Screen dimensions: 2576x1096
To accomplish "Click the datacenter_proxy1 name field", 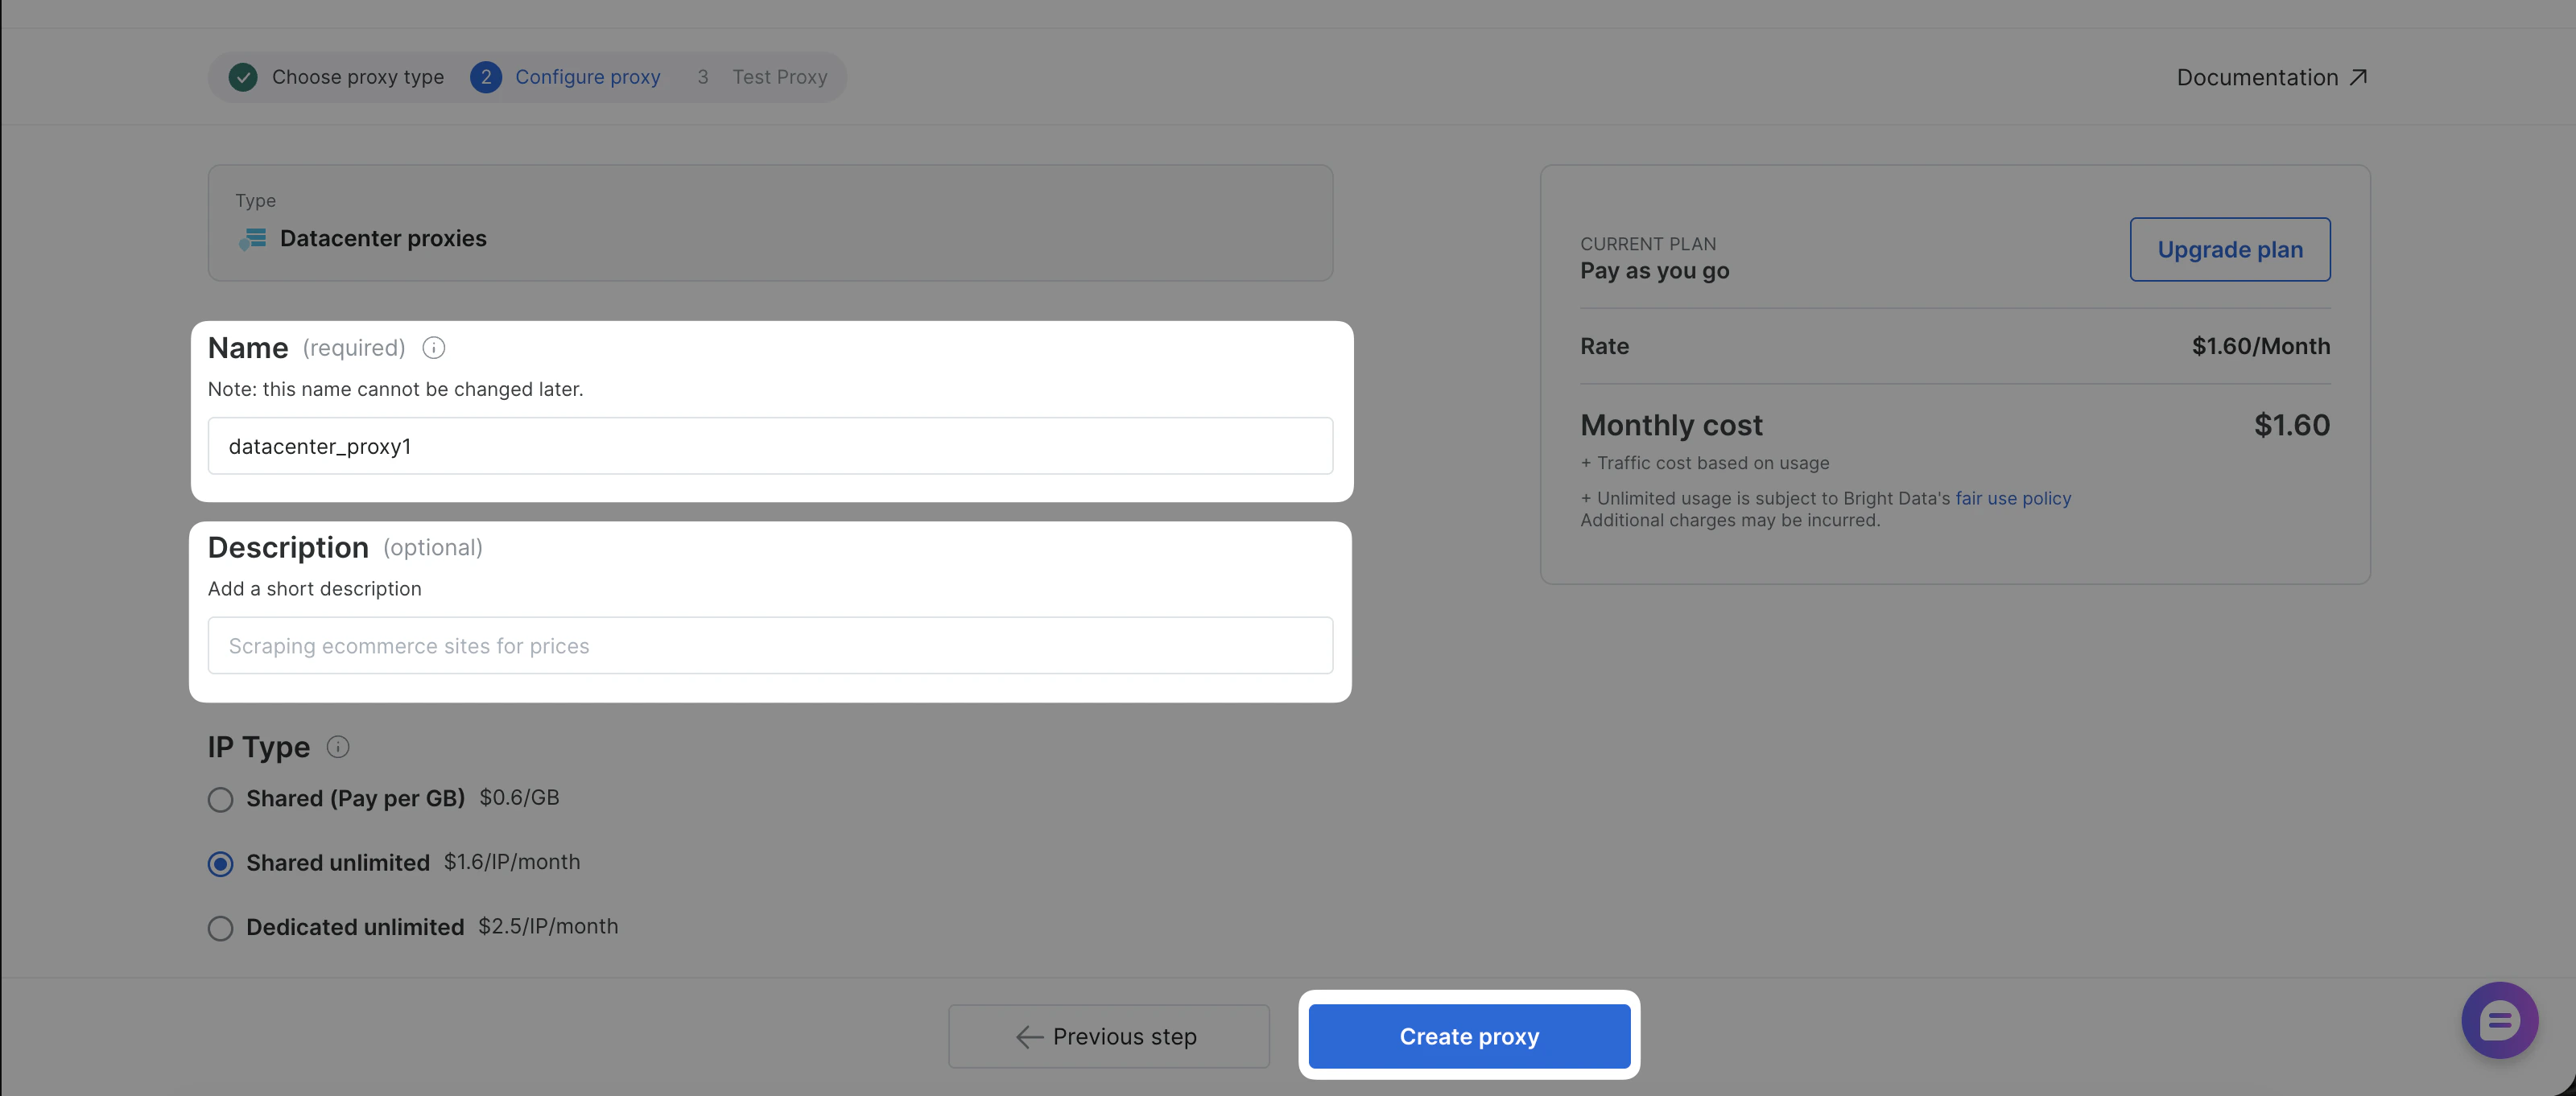I will click(x=770, y=446).
